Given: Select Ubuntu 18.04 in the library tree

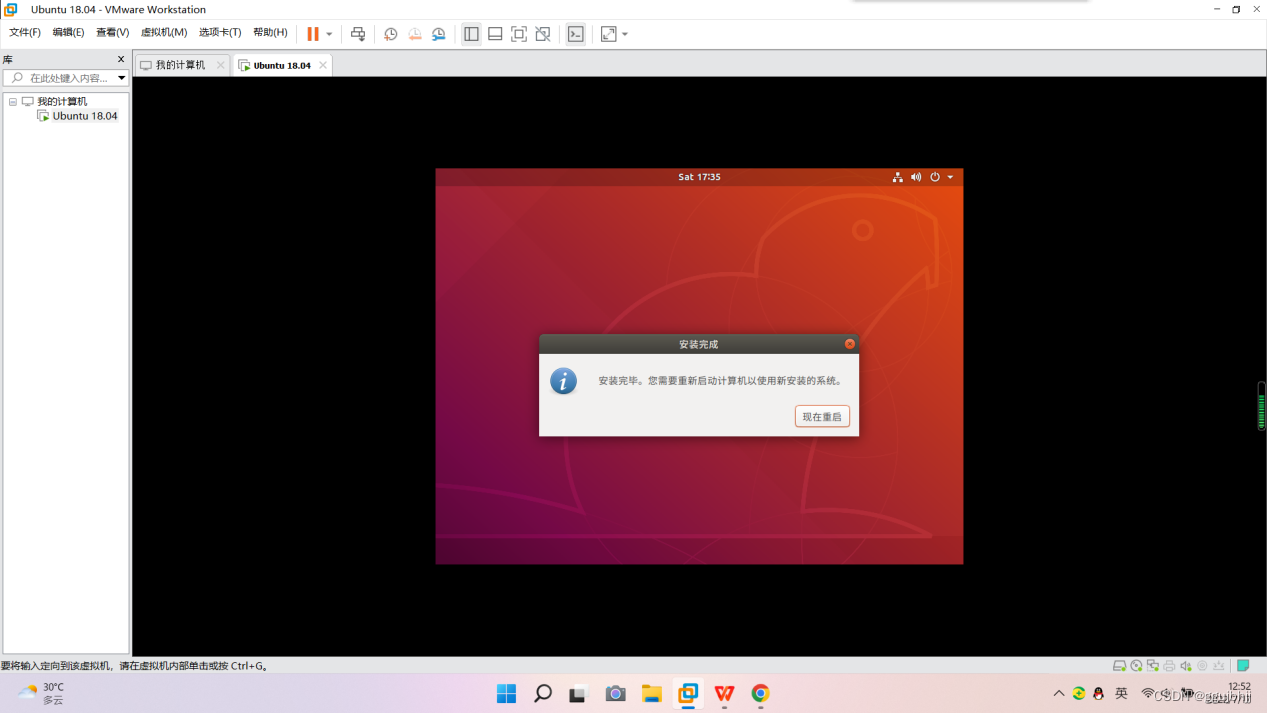Looking at the screenshot, I should pos(85,116).
